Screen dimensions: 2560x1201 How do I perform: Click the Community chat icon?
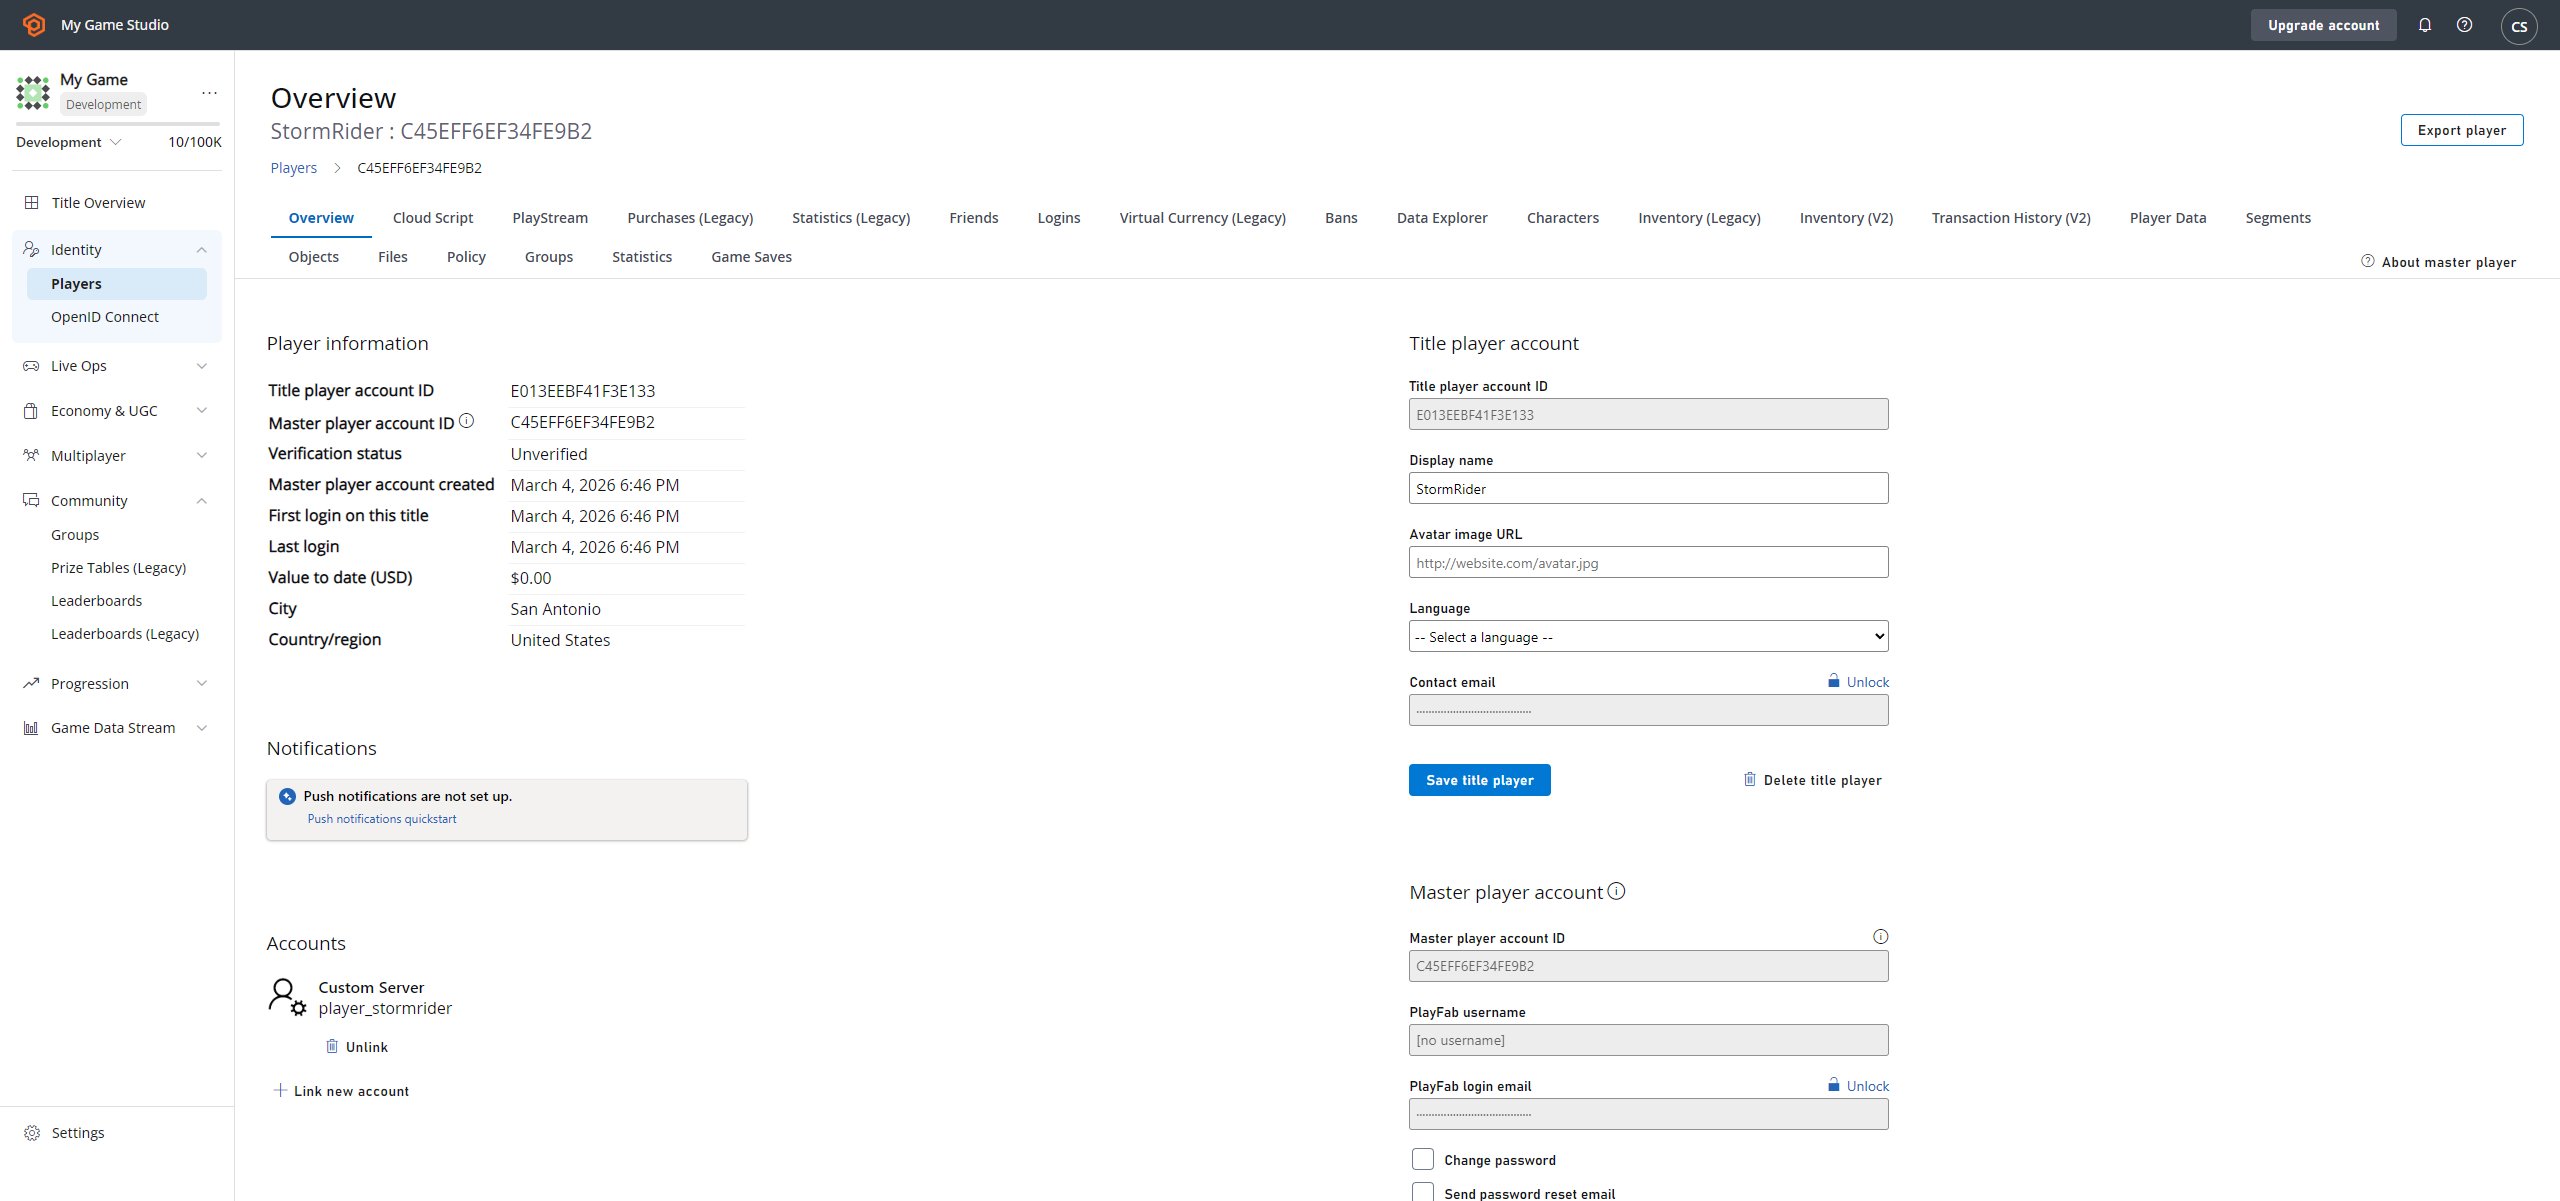[x=32, y=501]
